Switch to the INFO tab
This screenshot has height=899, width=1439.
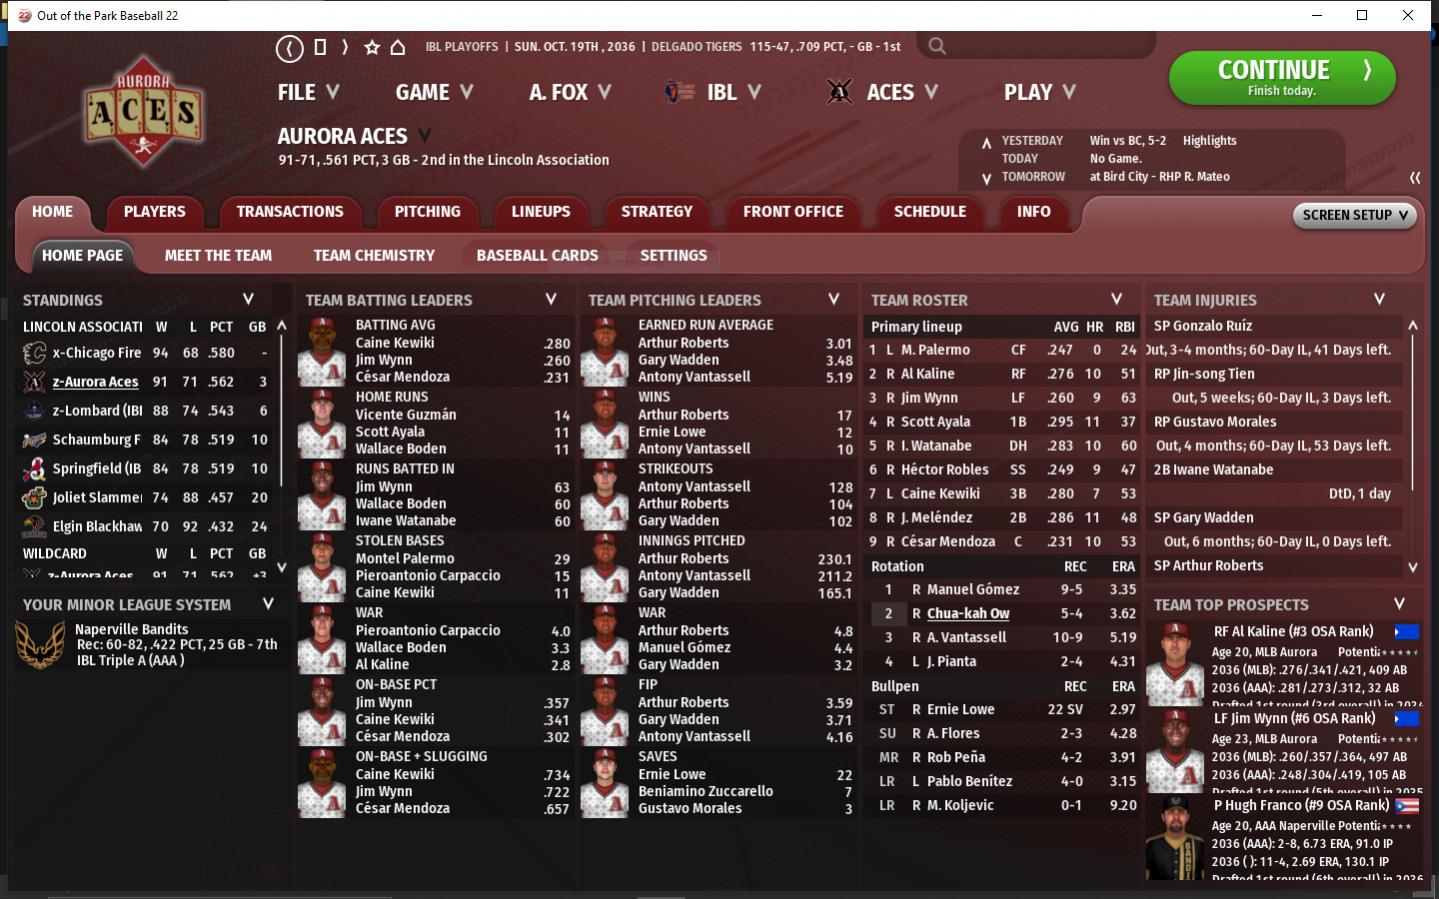coord(1034,212)
